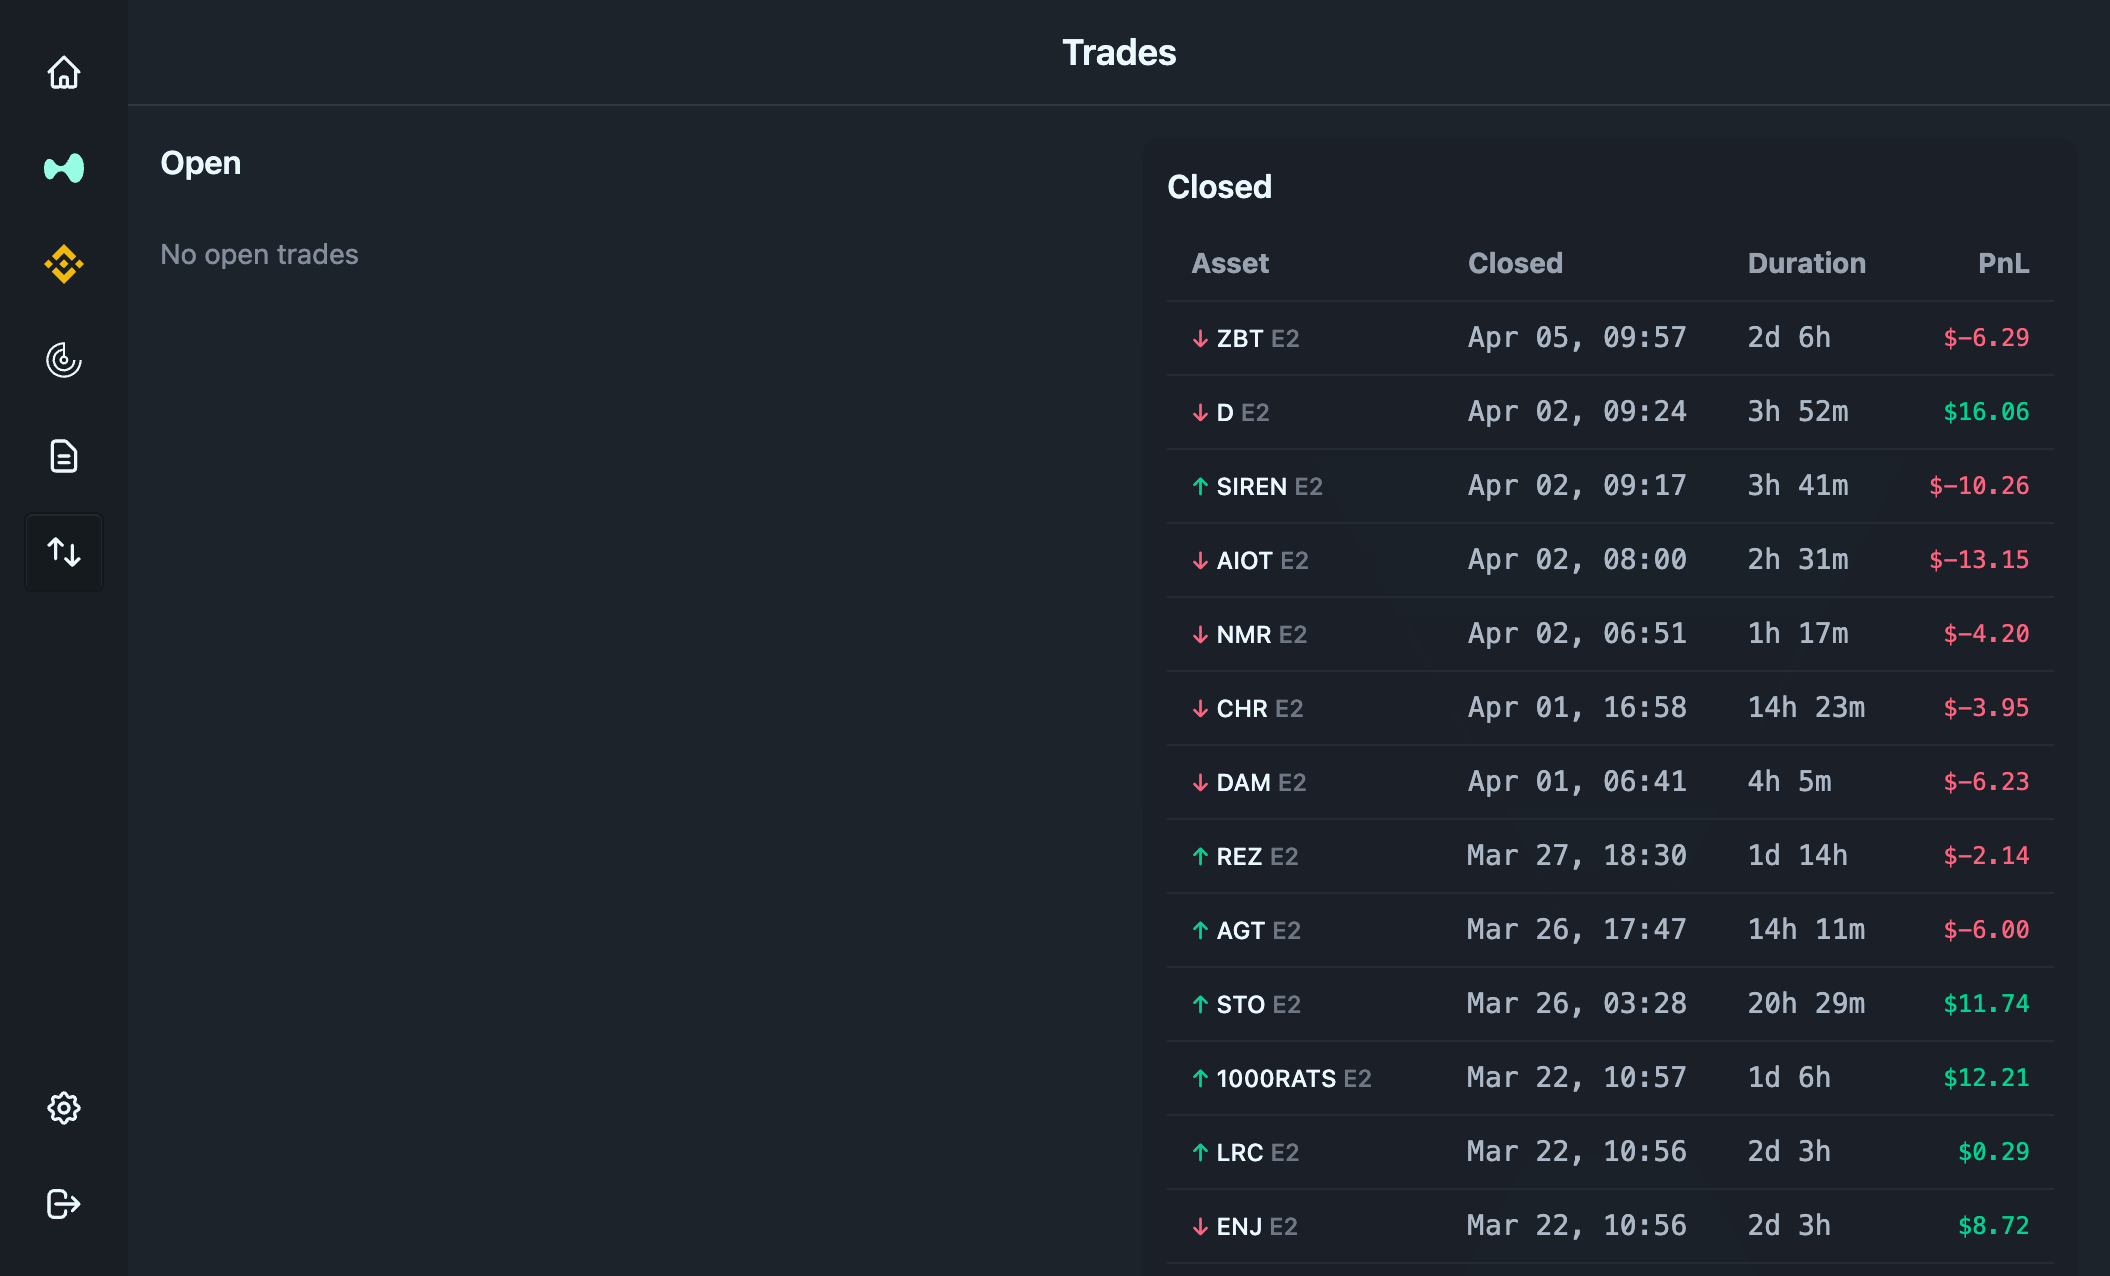Click the $11.74 PnL value

1986,1004
